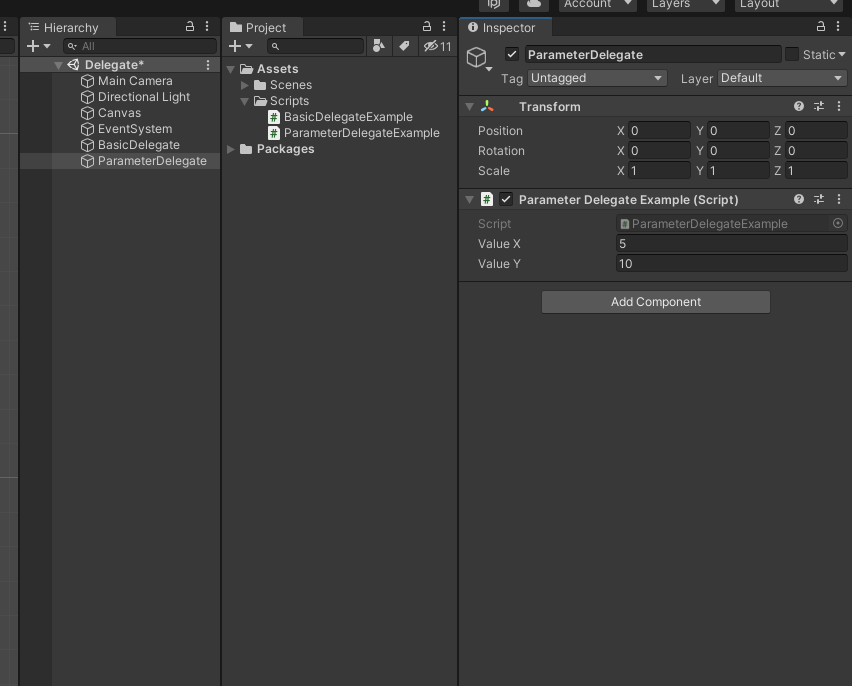Click the Main Camera cube icon
Image resolution: width=852 pixels, height=686 pixels.
tap(87, 81)
